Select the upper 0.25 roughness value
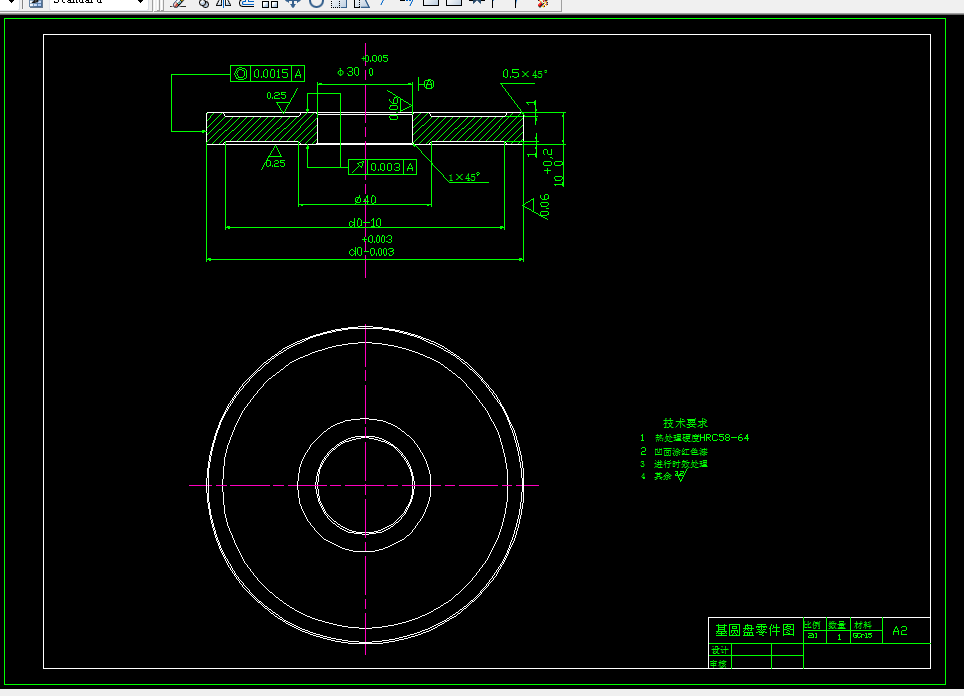The width and height of the screenshot is (964, 696). click(x=276, y=95)
